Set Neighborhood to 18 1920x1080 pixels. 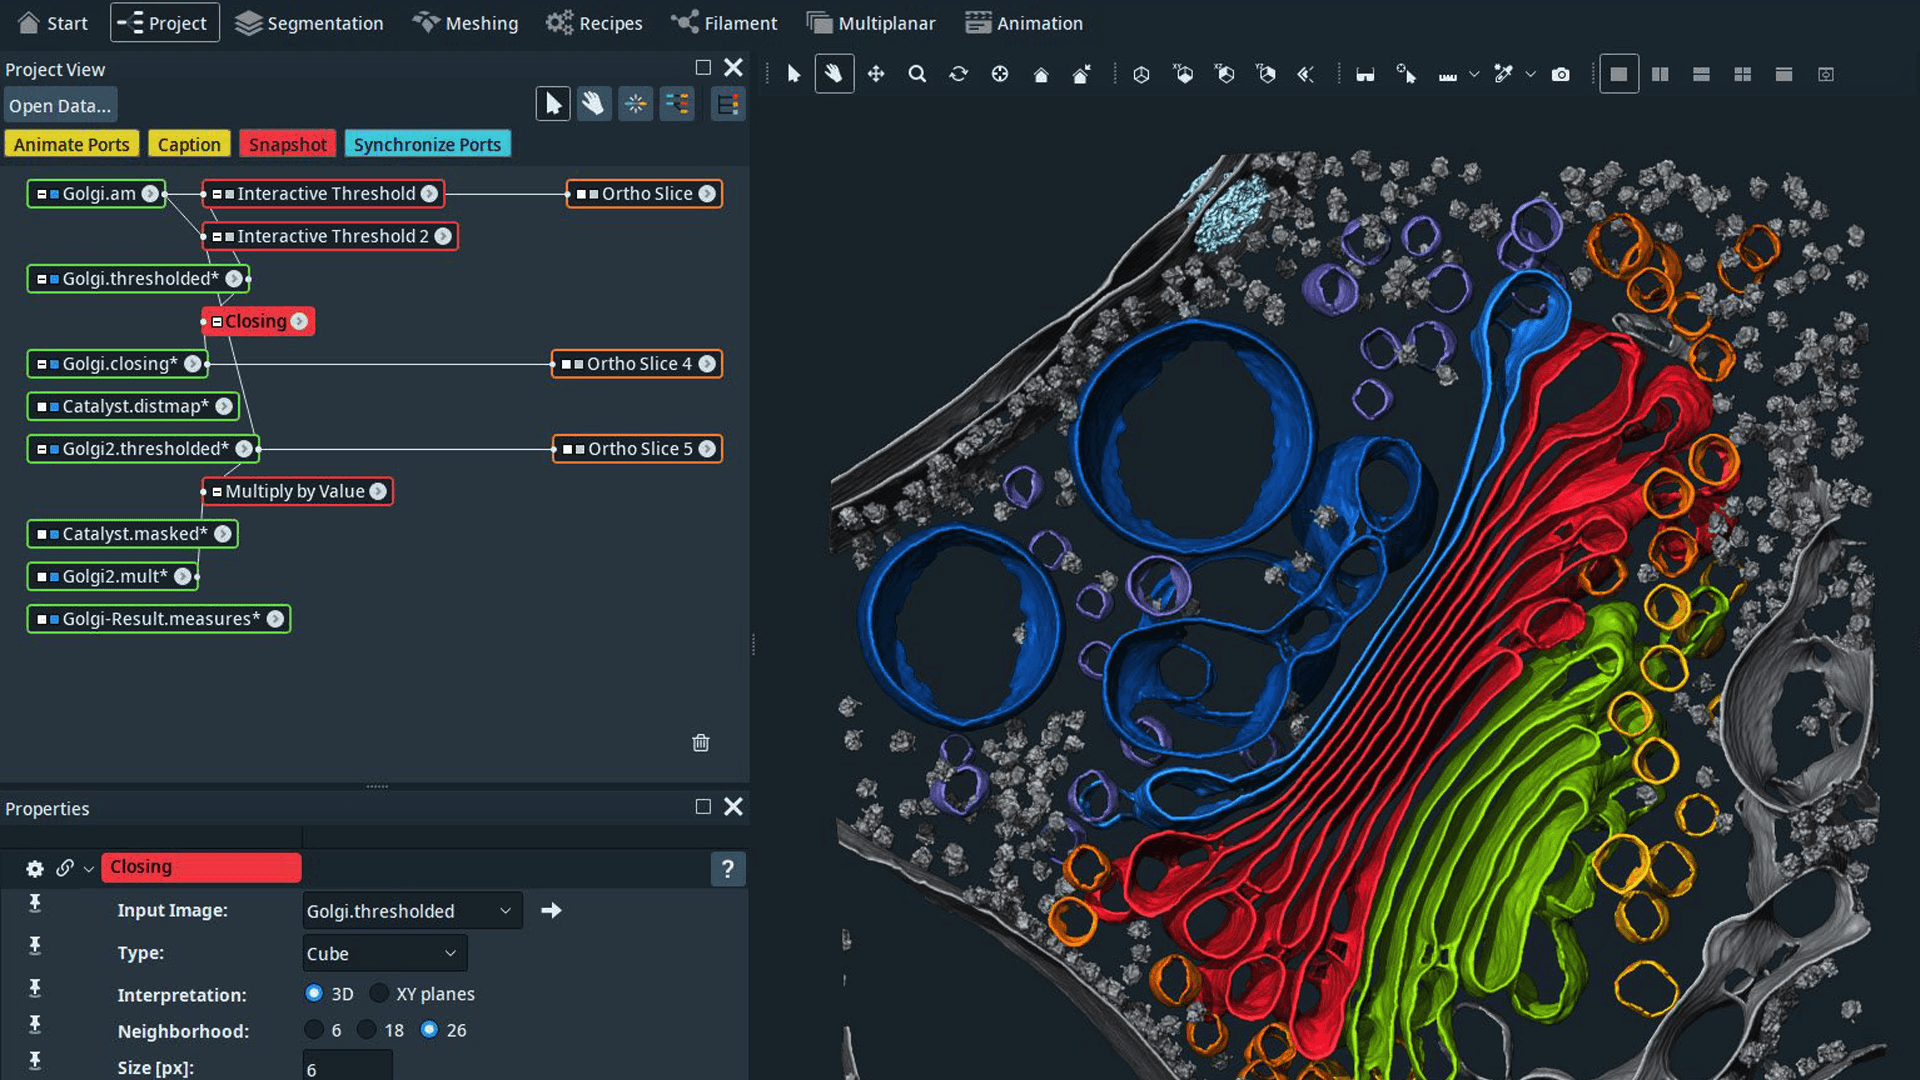pyautogui.click(x=367, y=1030)
